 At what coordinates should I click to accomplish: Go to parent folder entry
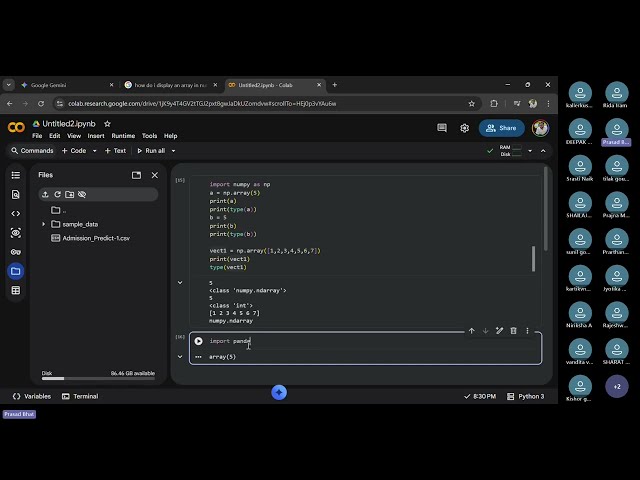[59, 210]
